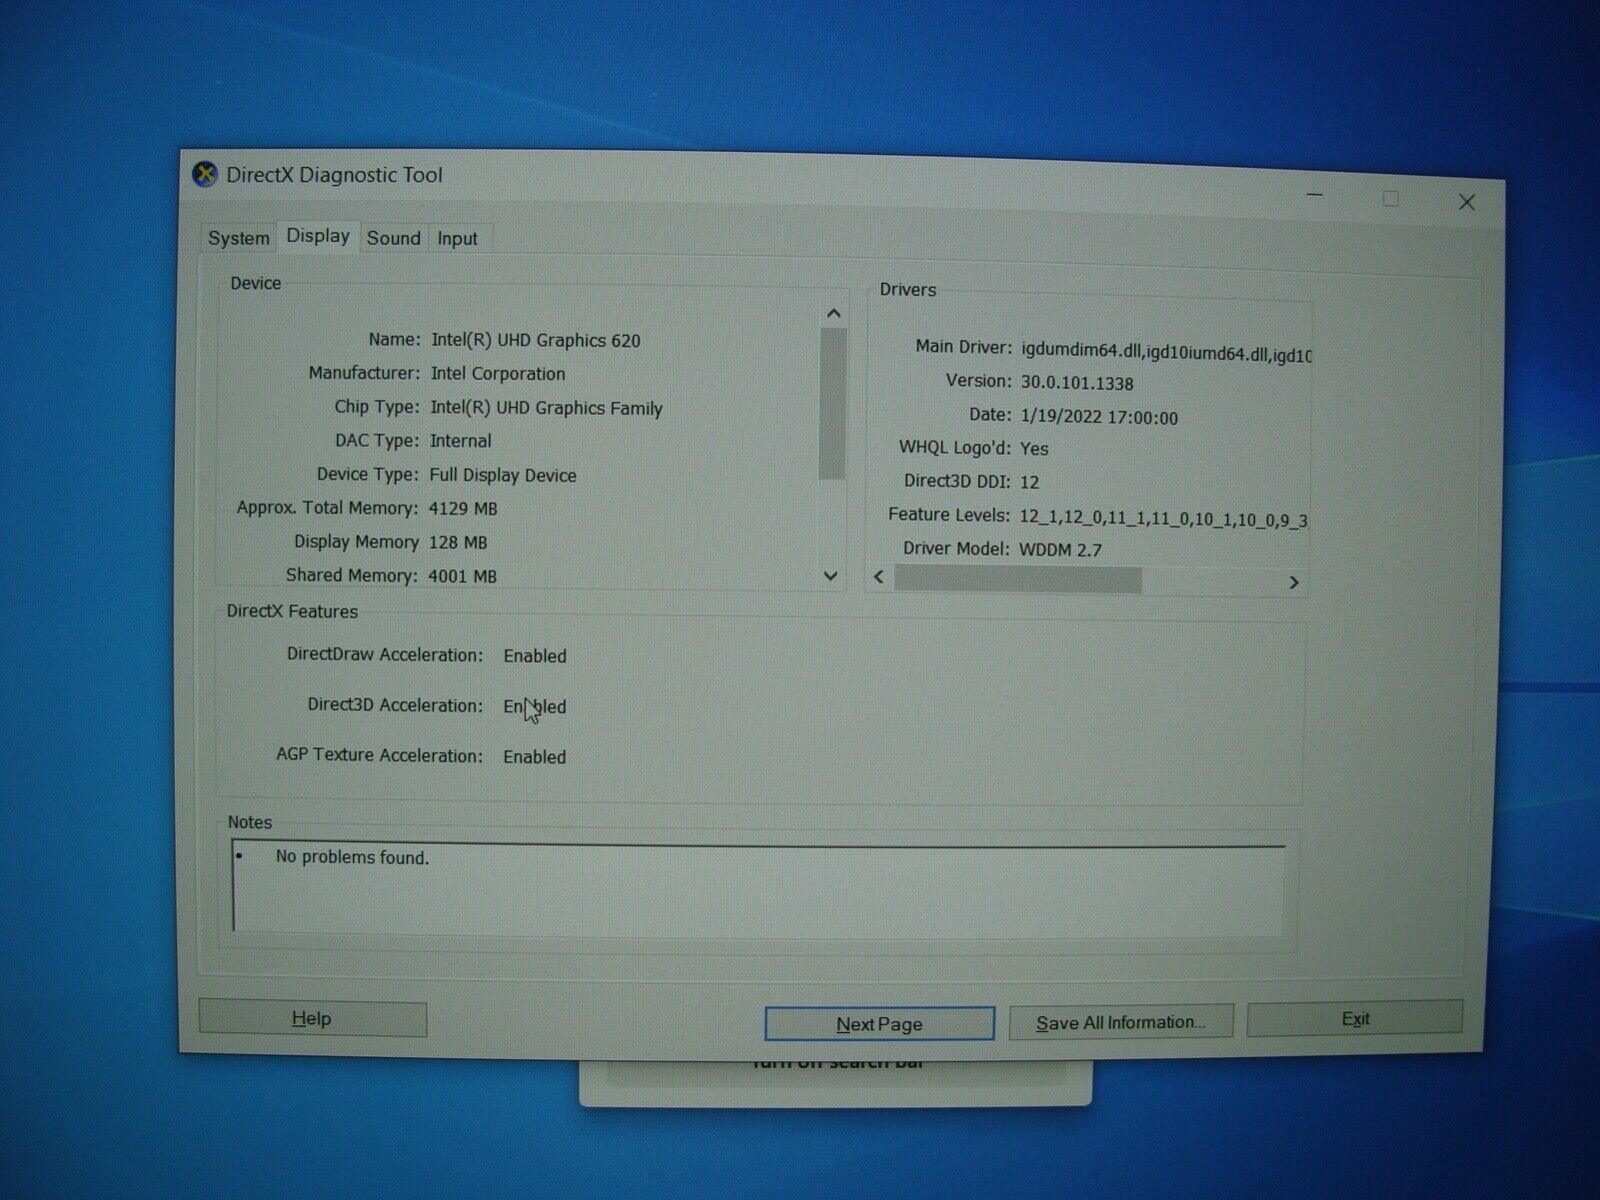
Task: Click the Help button
Action: click(312, 1019)
